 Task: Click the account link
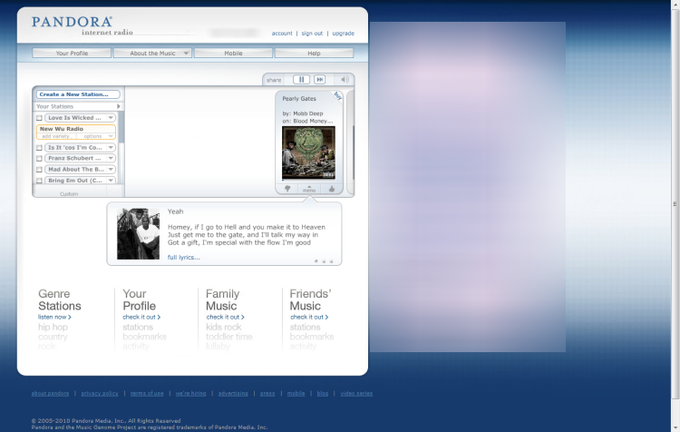(x=282, y=33)
